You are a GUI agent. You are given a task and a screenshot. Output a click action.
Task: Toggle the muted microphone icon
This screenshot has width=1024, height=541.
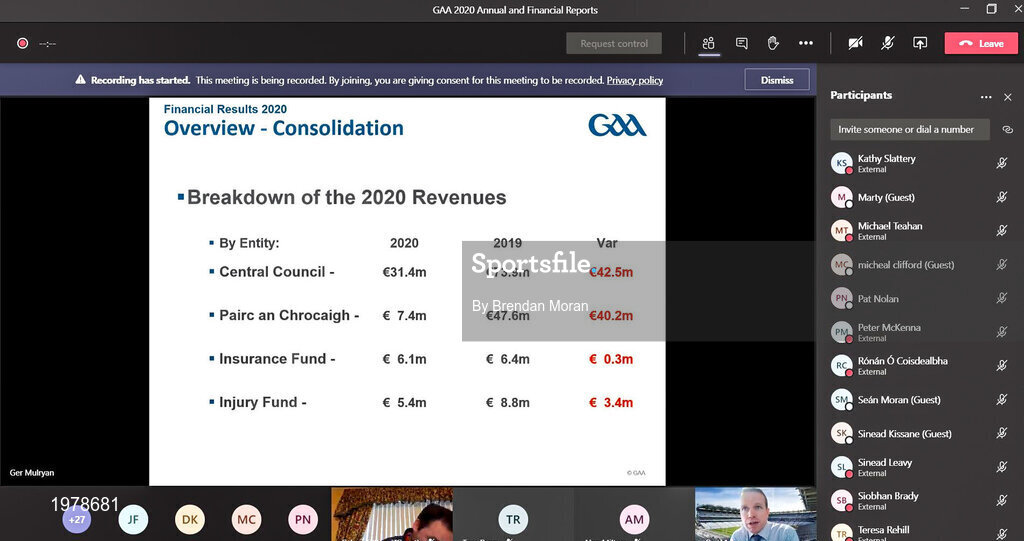[x=888, y=43]
